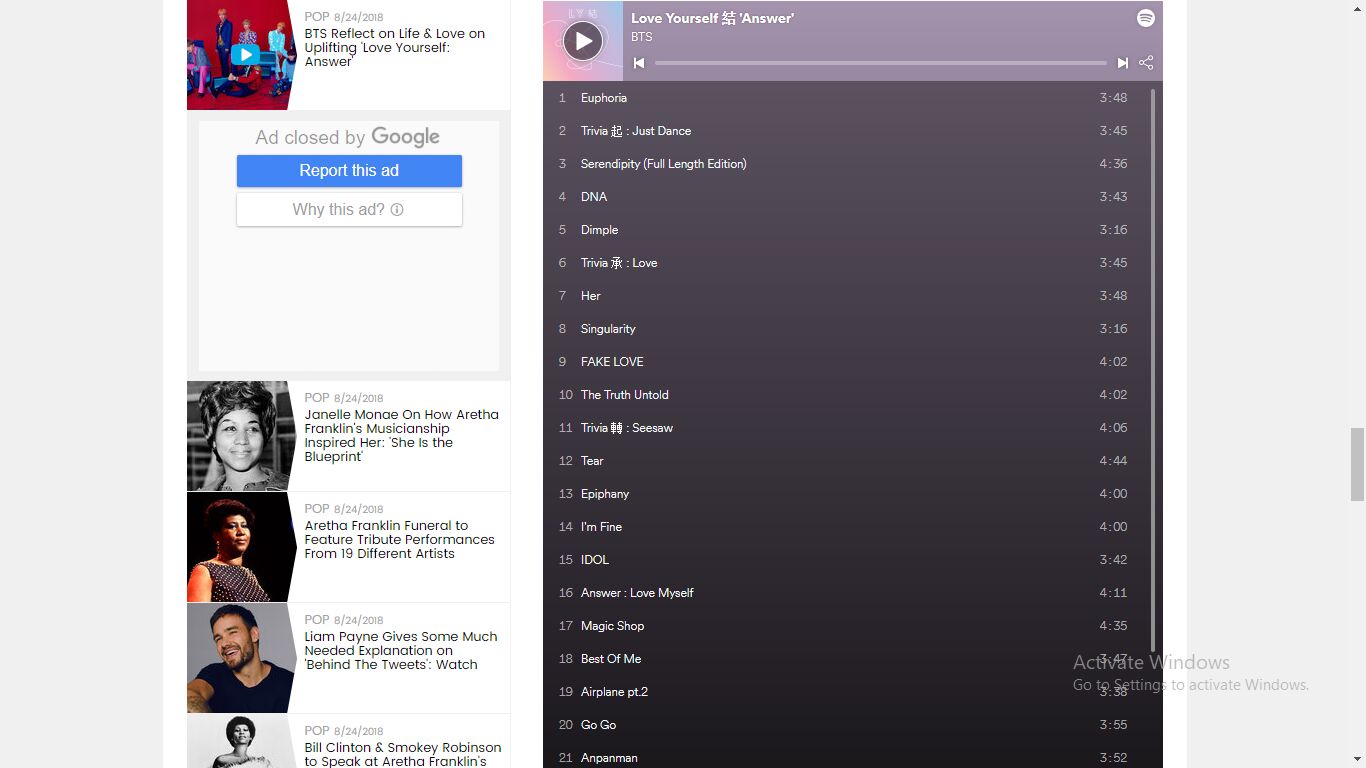Viewport: 1366px width, 768px height.
Task: Click the Love Yourself 'Answer' album title
Action: pyautogui.click(x=712, y=18)
